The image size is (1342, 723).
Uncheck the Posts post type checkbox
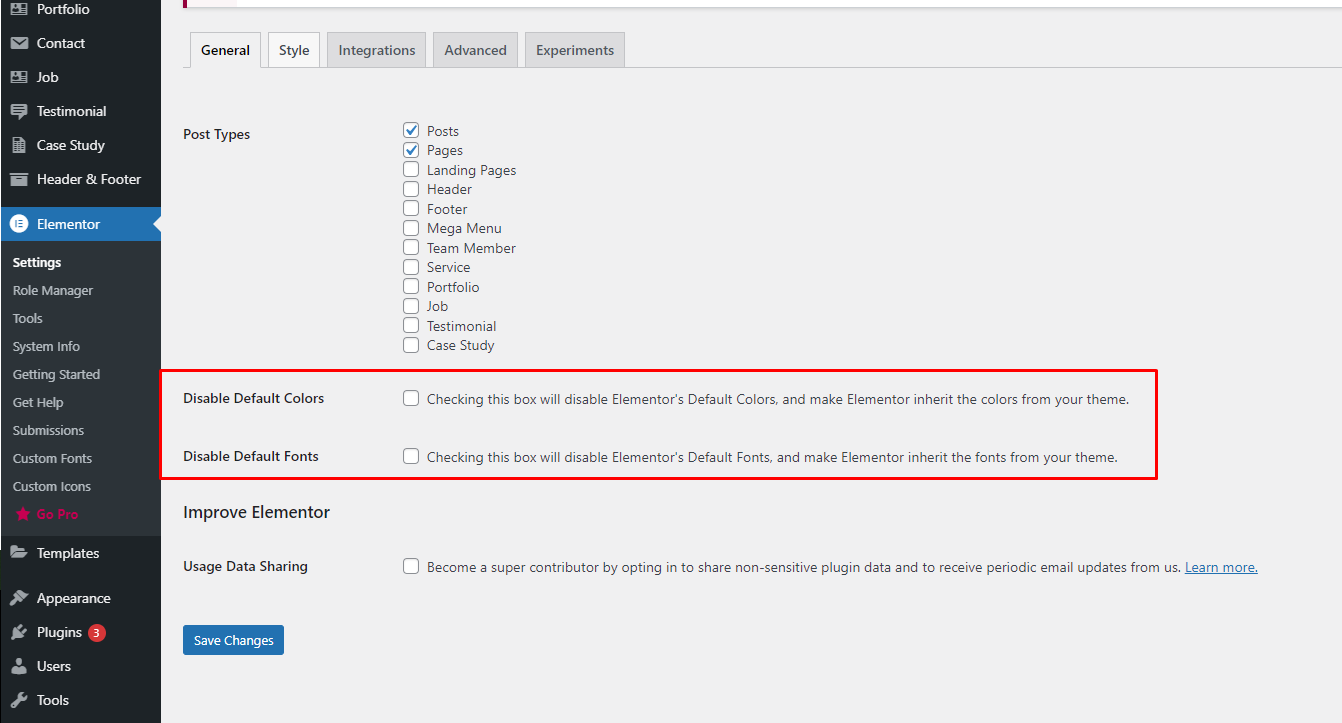pyautogui.click(x=411, y=131)
